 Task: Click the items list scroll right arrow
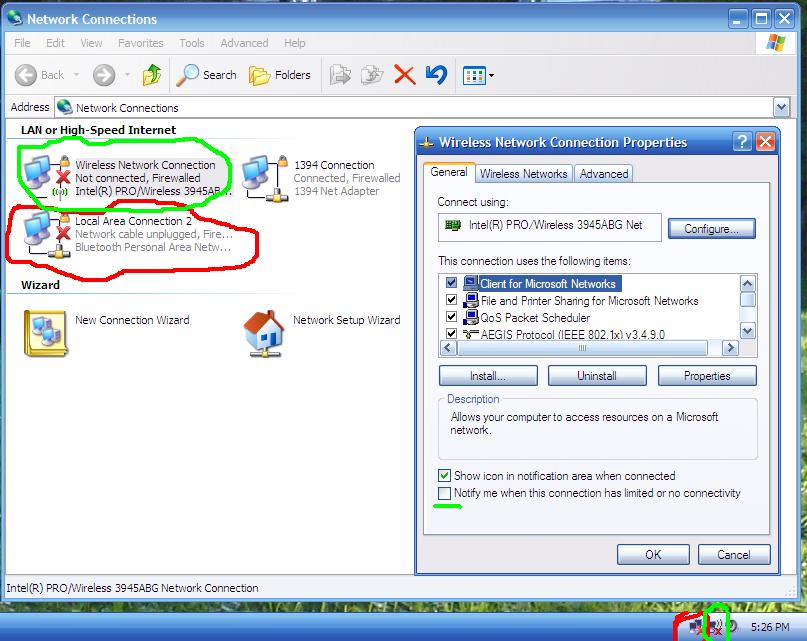click(x=730, y=348)
